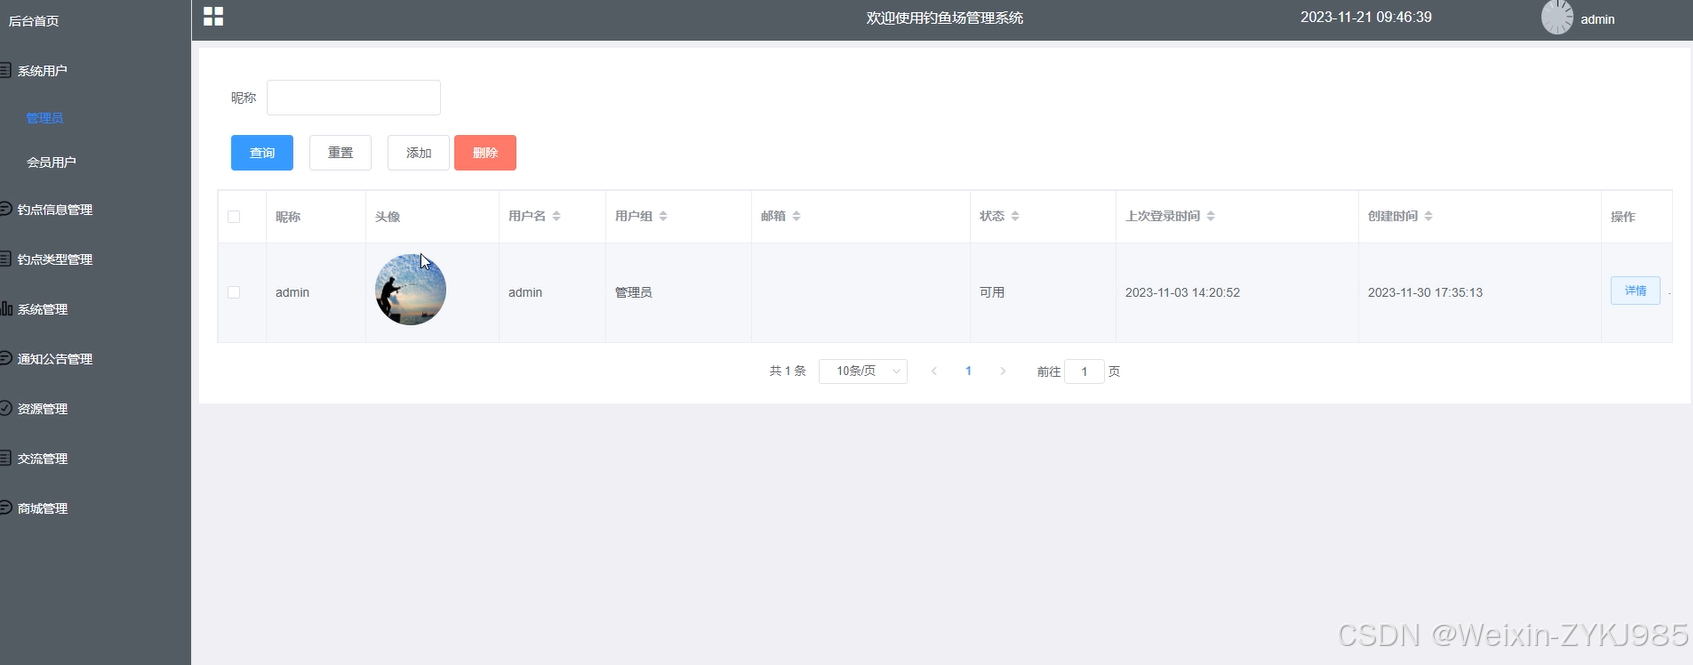Select 会员用户 submenu item

coord(51,162)
